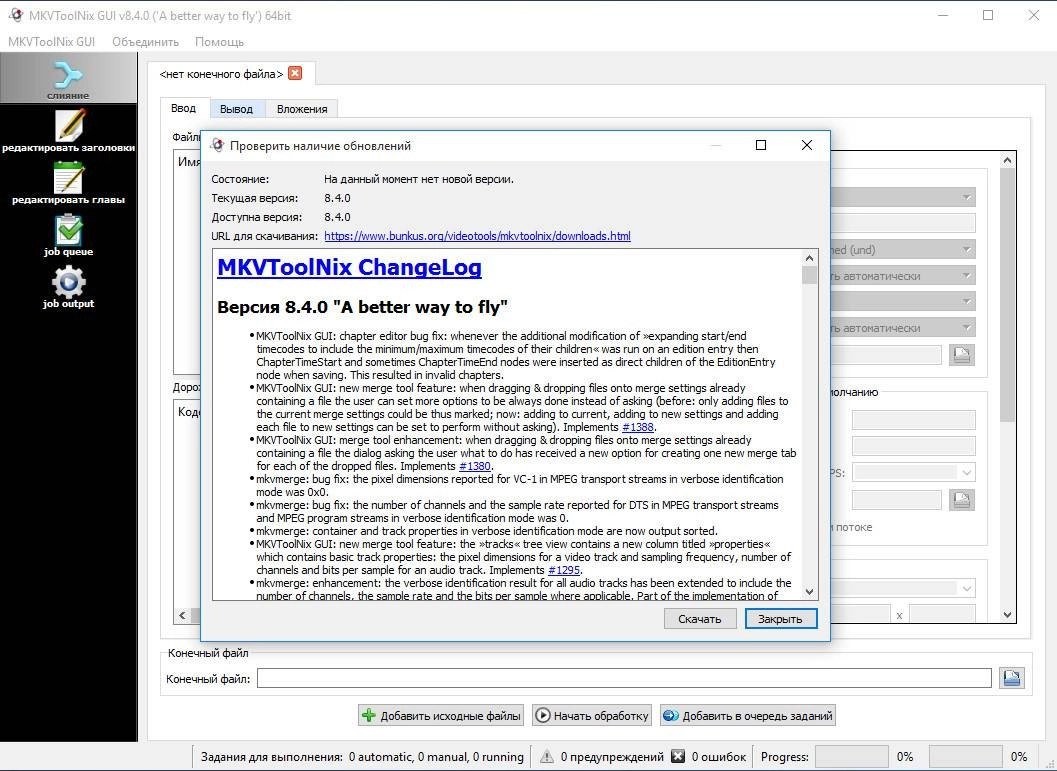Viewport: 1057px width, 771px height.
Task: Click Добавить исходные файлы button
Action: pyautogui.click(x=442, y=716)
